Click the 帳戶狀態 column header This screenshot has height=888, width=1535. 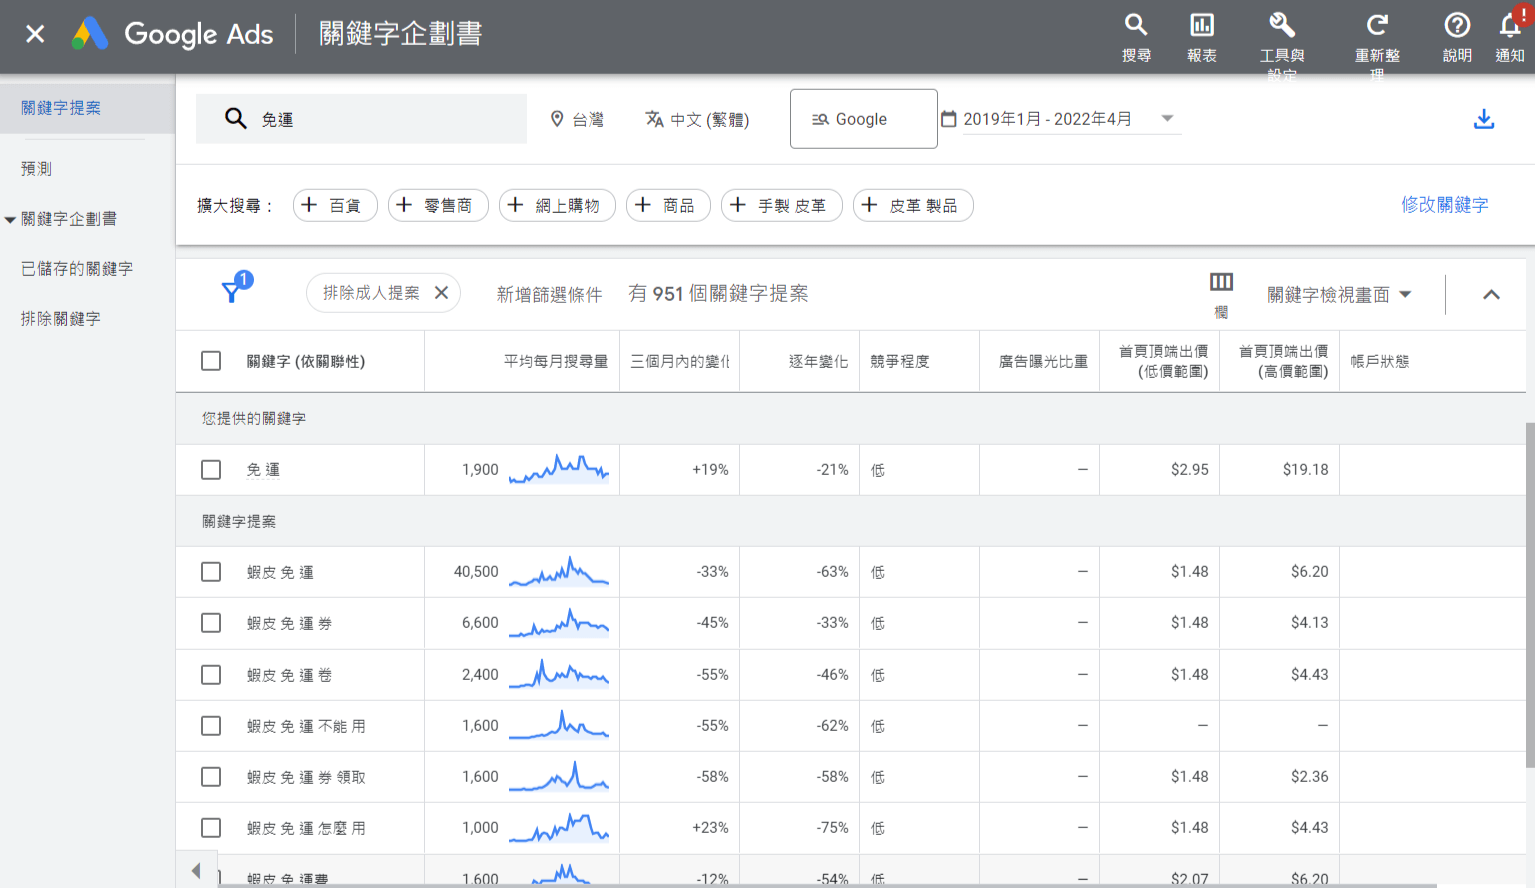(1380, 361)
